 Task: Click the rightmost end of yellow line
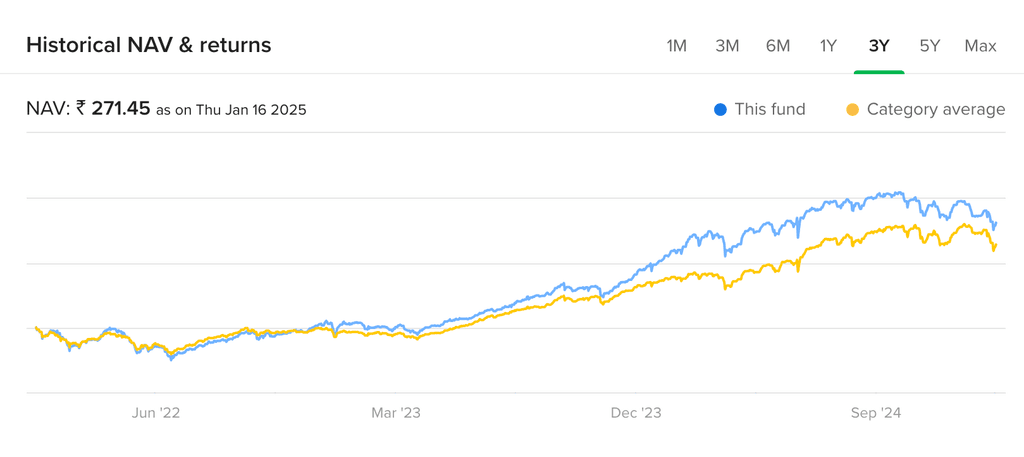pyautogui.click(x=995, y=244)
